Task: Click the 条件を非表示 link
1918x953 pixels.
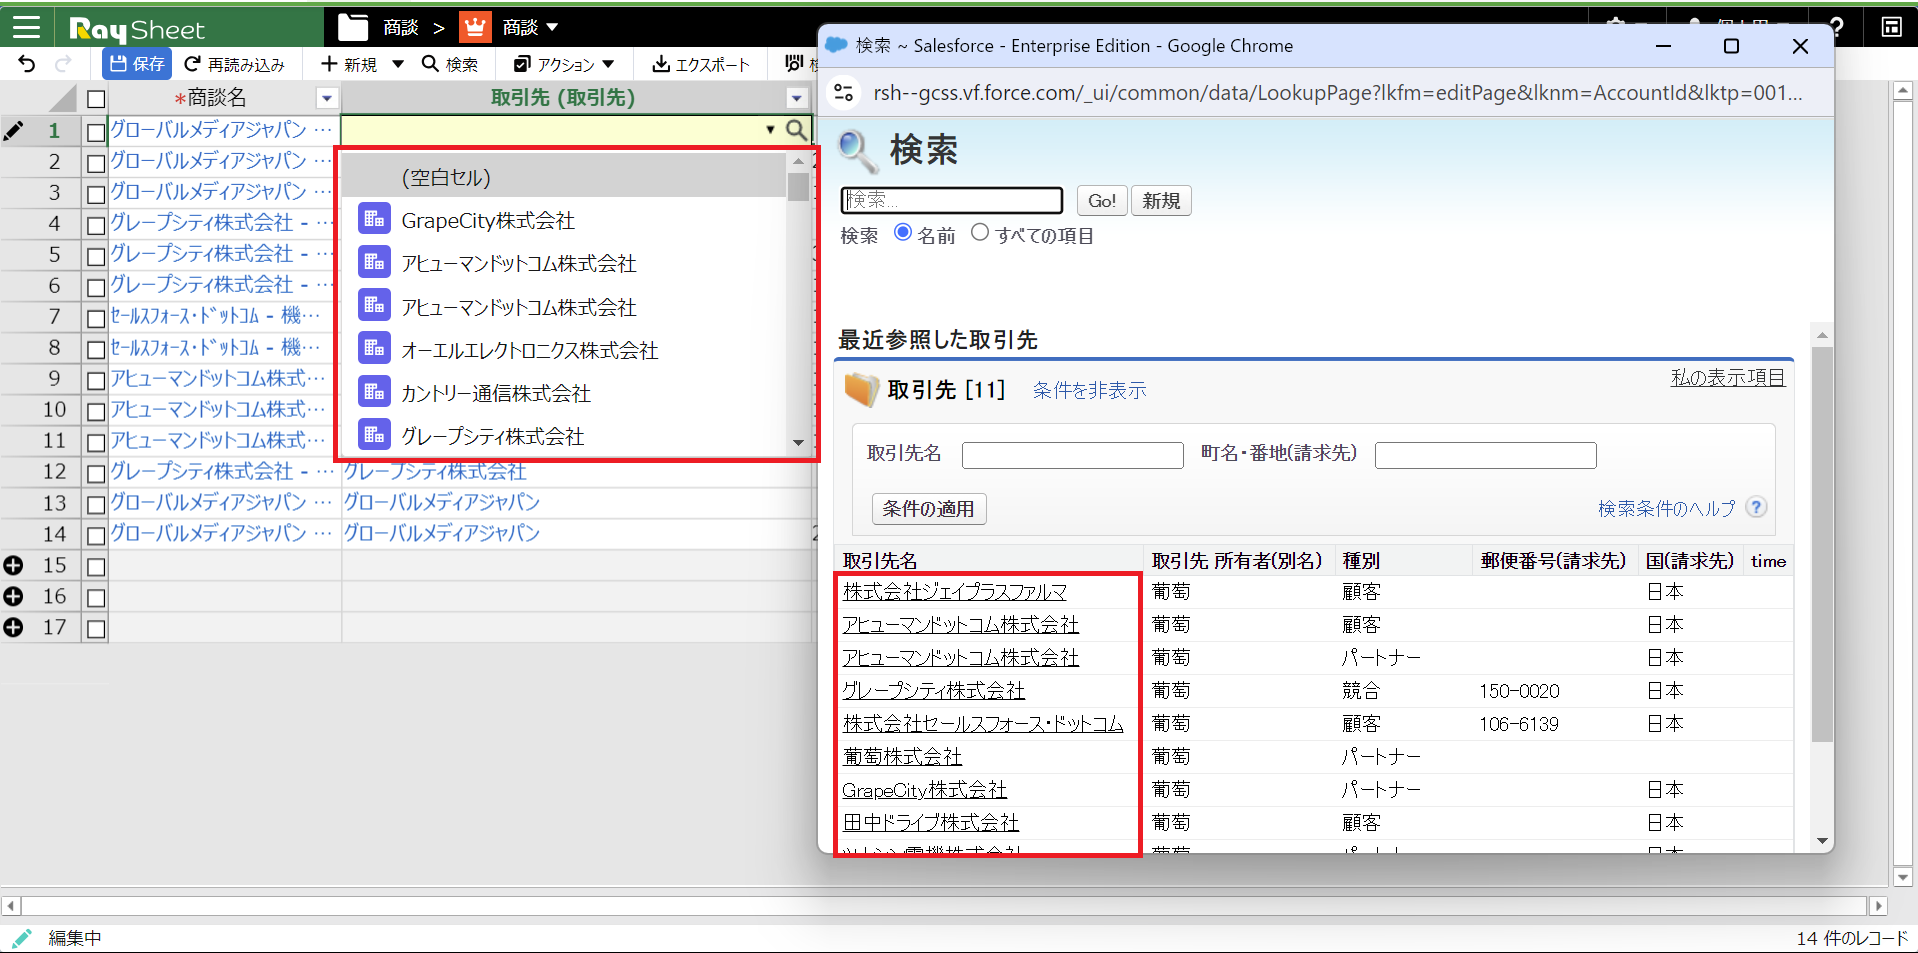Action: pos(1089,390)
